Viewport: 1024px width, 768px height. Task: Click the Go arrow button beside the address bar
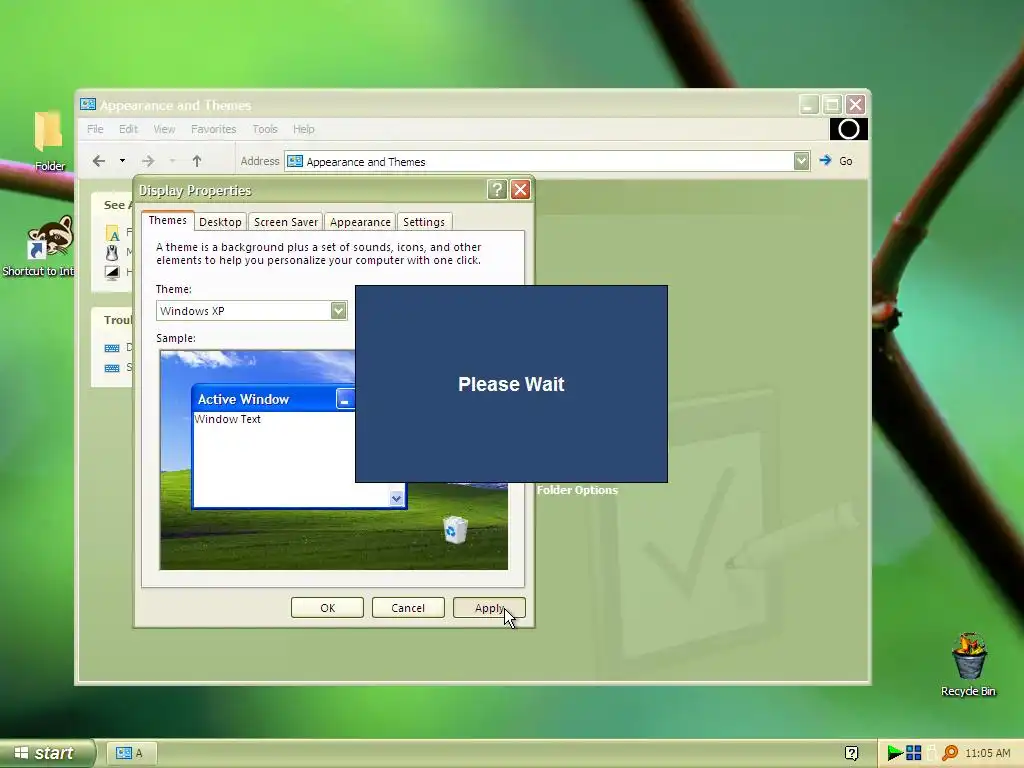coord(825,161)
